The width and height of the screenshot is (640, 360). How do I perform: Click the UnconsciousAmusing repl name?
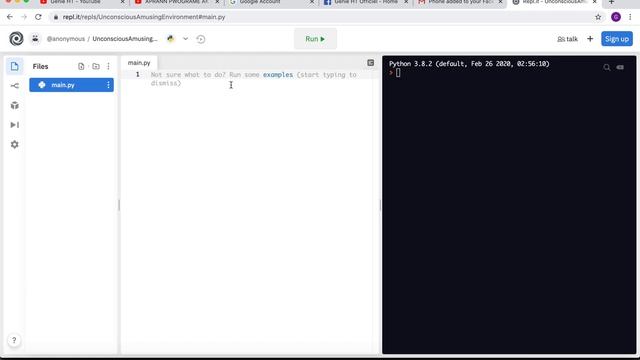(x=124, y=39)
